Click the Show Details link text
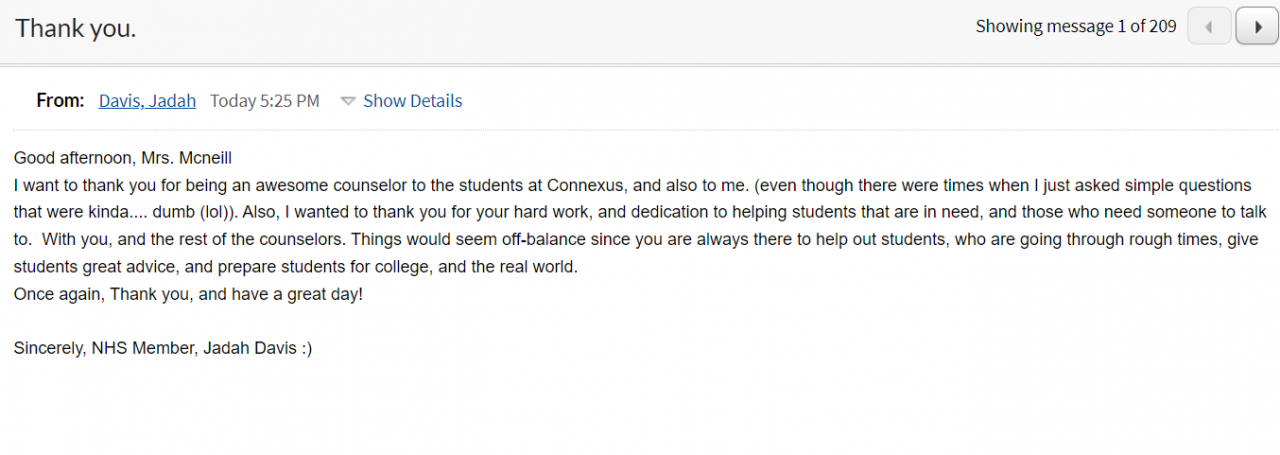Screen dimensions: 1280x455 [412, 101]
